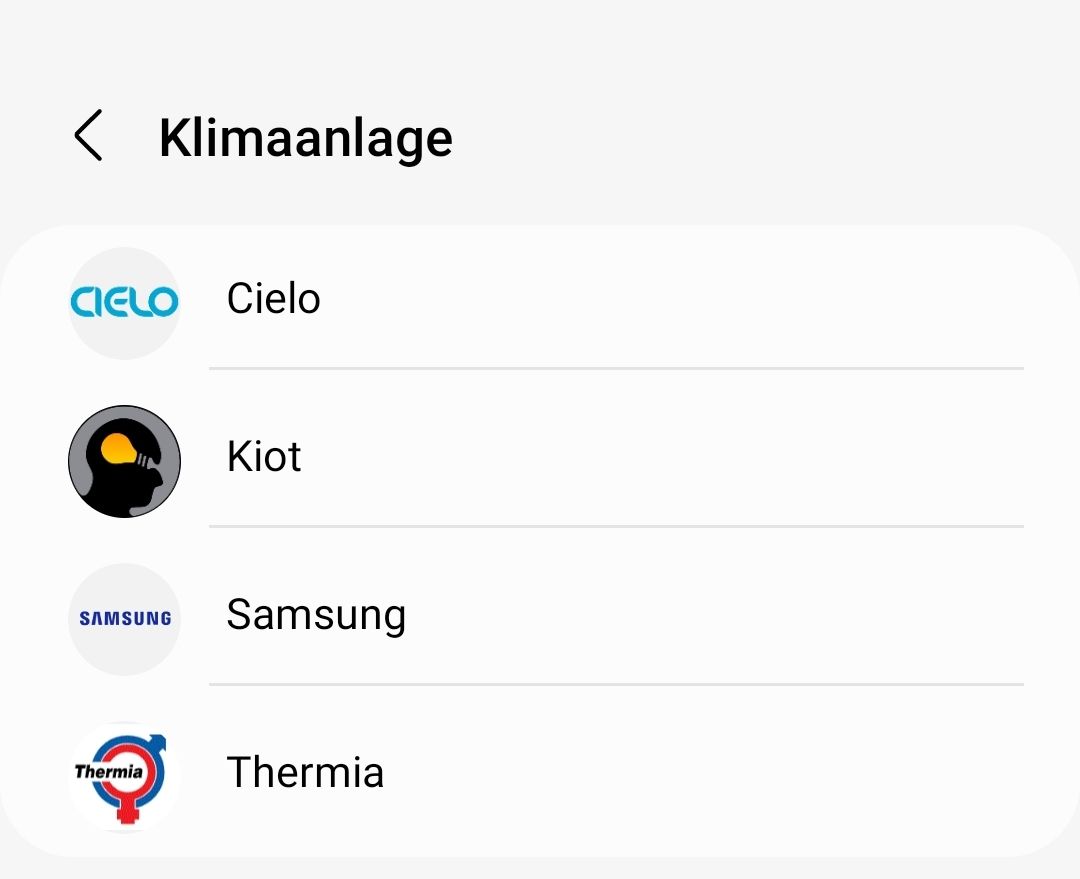The width and height of the screenshot is (1080, 879).
Task: Click the Thermia wordmark inside the logo
Action: [x=109, y=771]
